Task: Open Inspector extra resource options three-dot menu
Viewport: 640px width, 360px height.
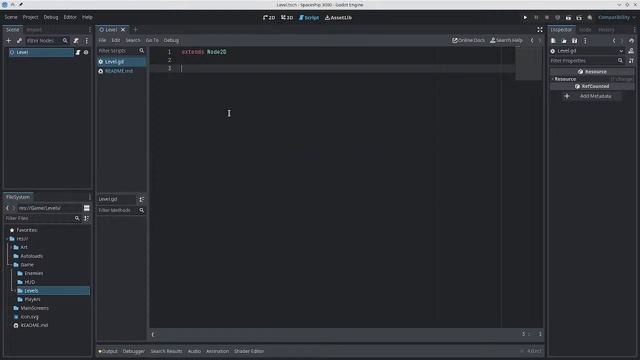Action: click(x=585, y=41)
